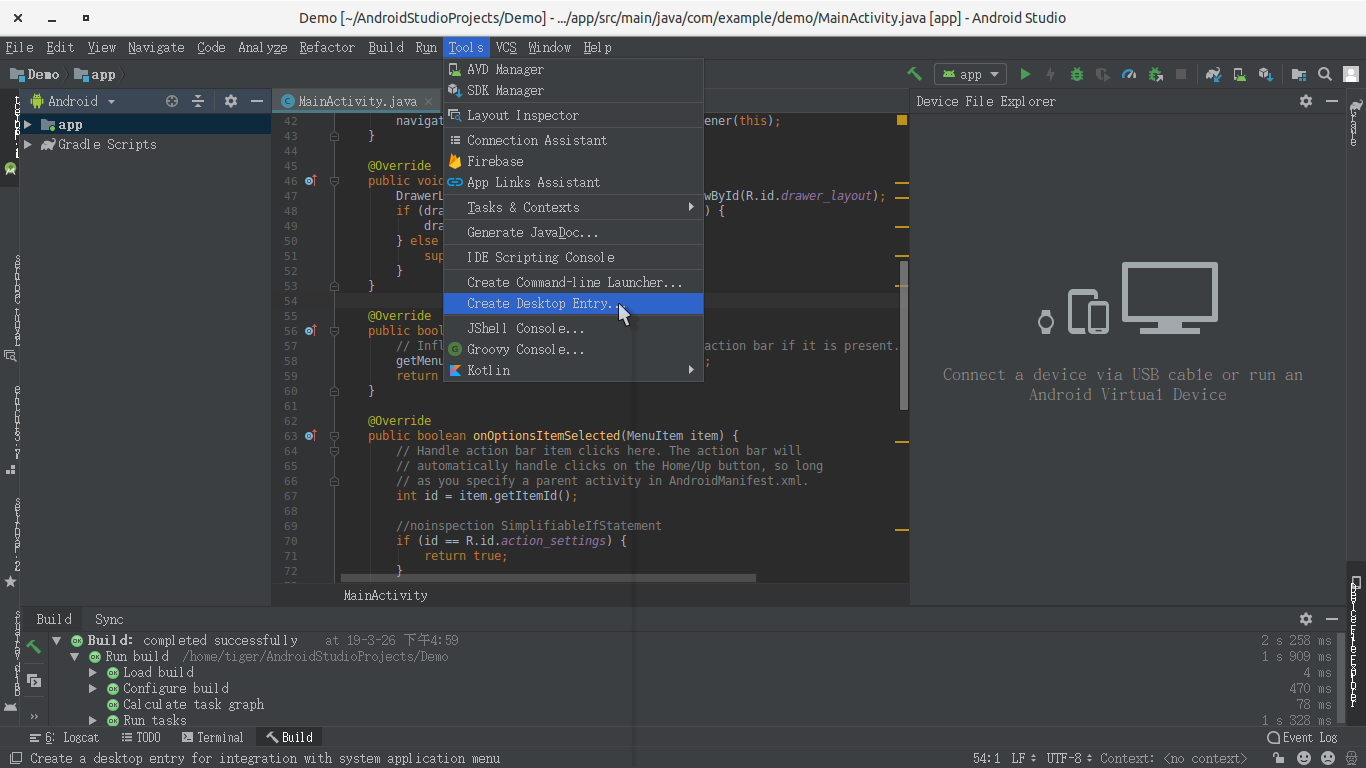Click the tool windows toggle in status bar
The width and height of the screenshot is (1366, 768).
pos(14,759)
